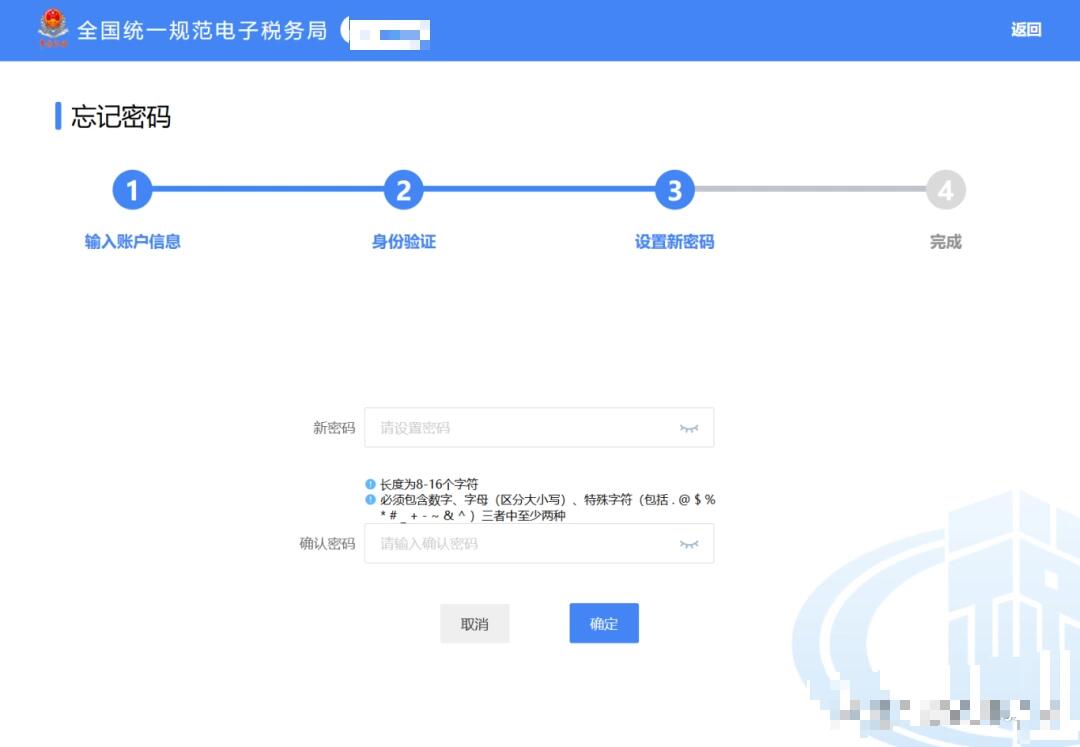The height and width of the screenshot is (747, 1080).
Task: Click grey progress line before step 4
Action: point(810,189)
